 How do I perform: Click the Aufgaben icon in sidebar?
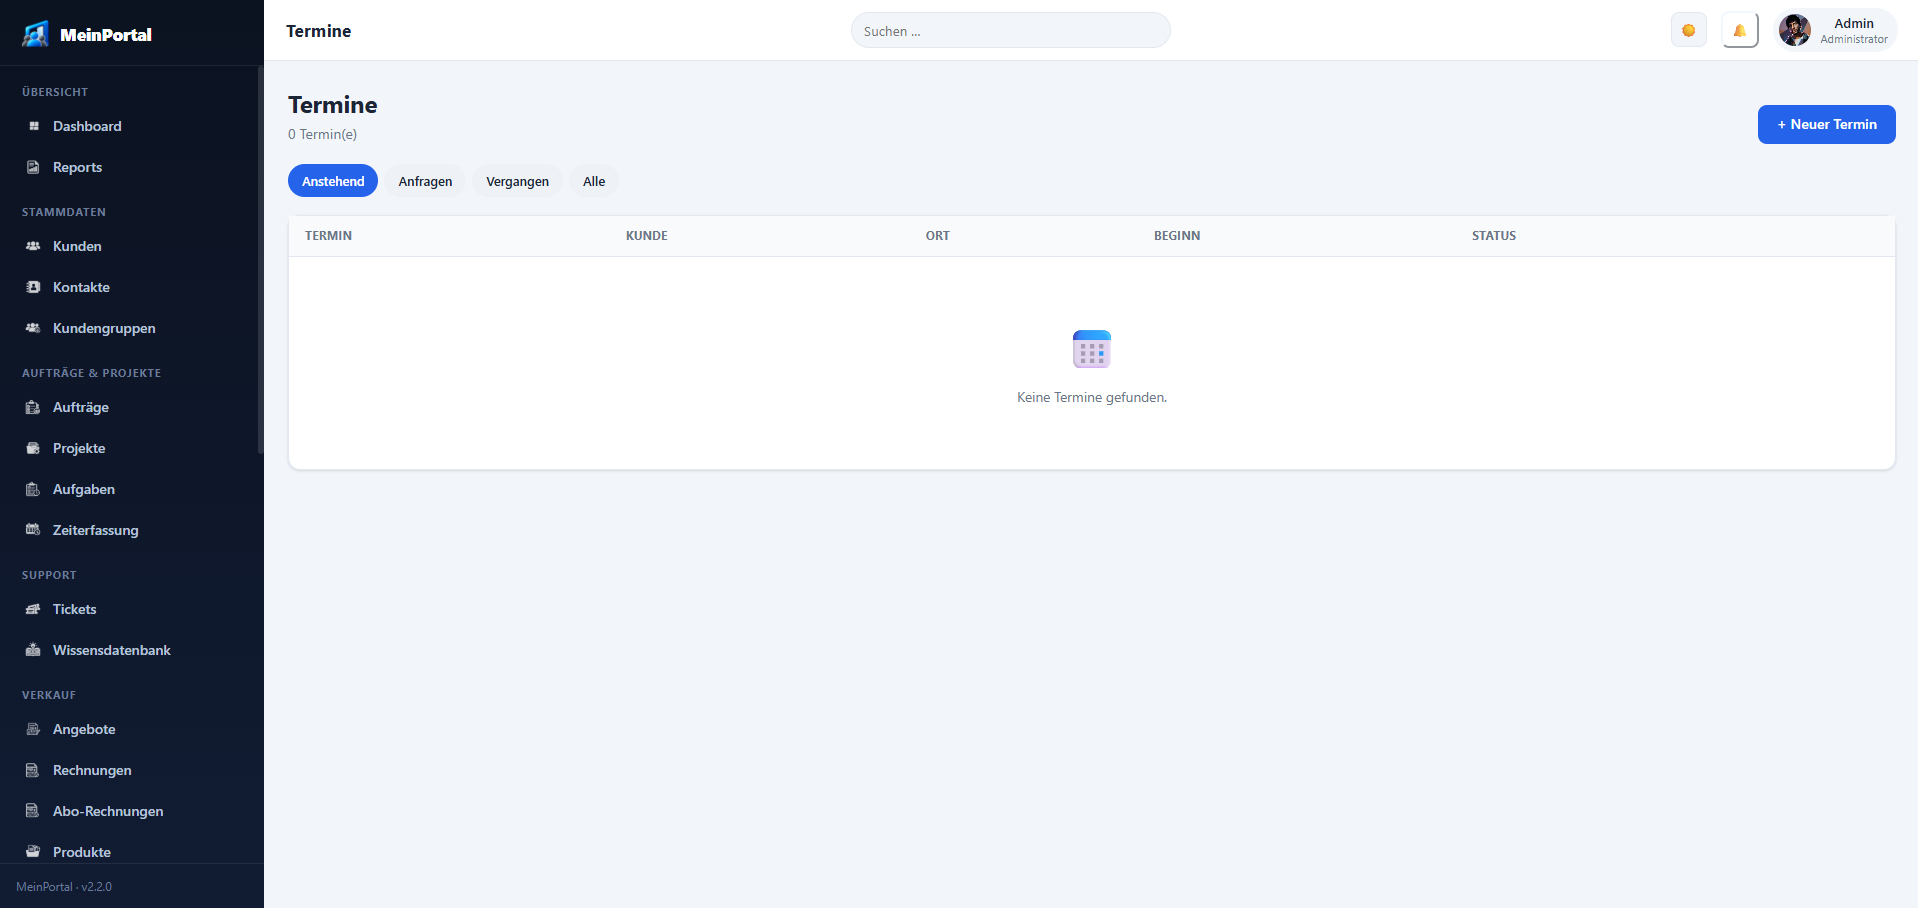click(33, 489)
